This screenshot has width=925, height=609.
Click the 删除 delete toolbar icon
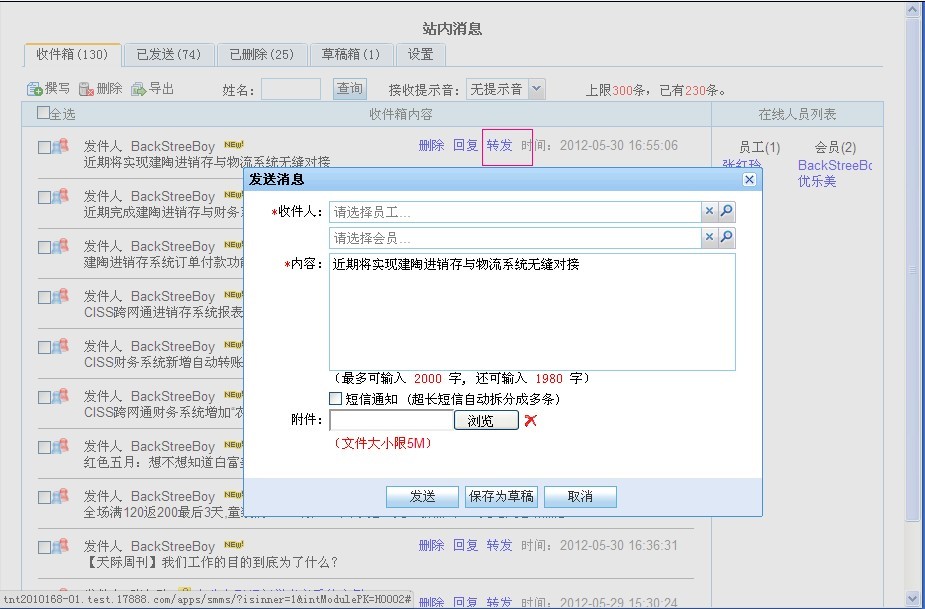coord(86,89)
